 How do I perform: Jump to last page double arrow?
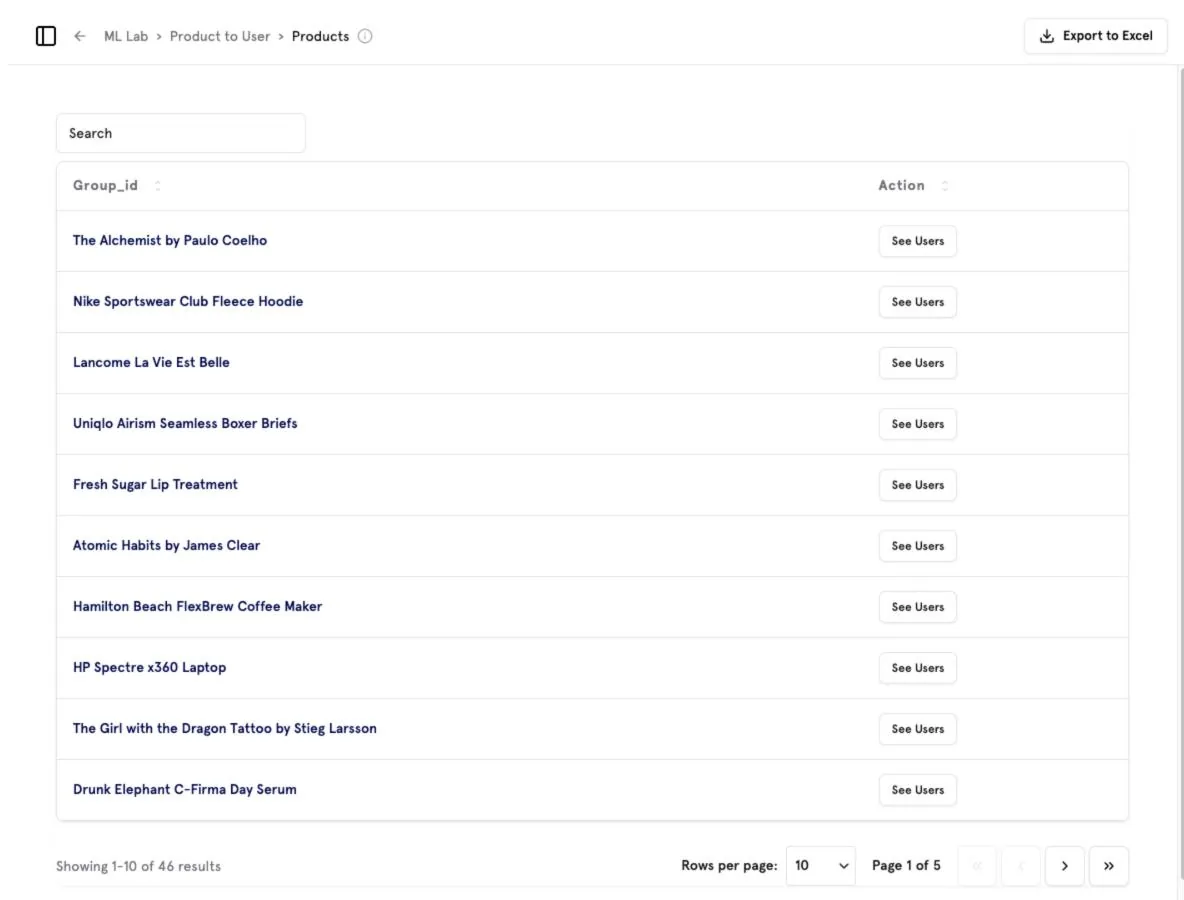coord(1108,866)
